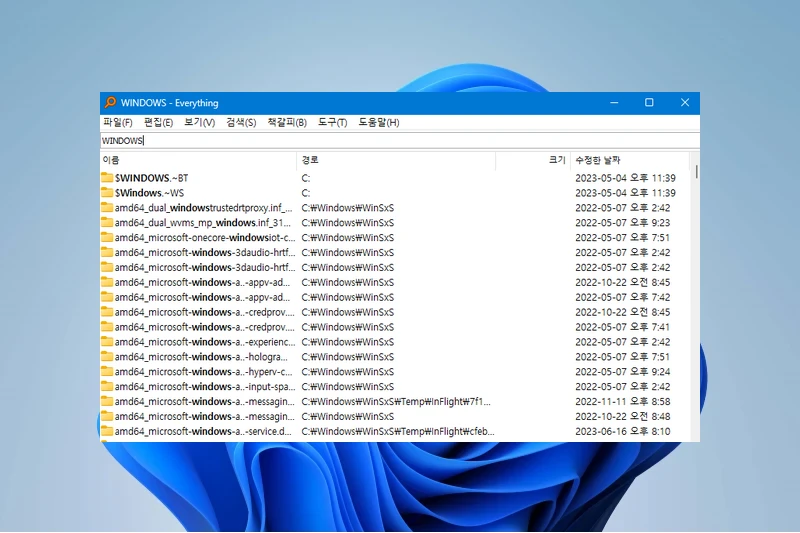Click the C: path of $Windows.~WS

306,193
